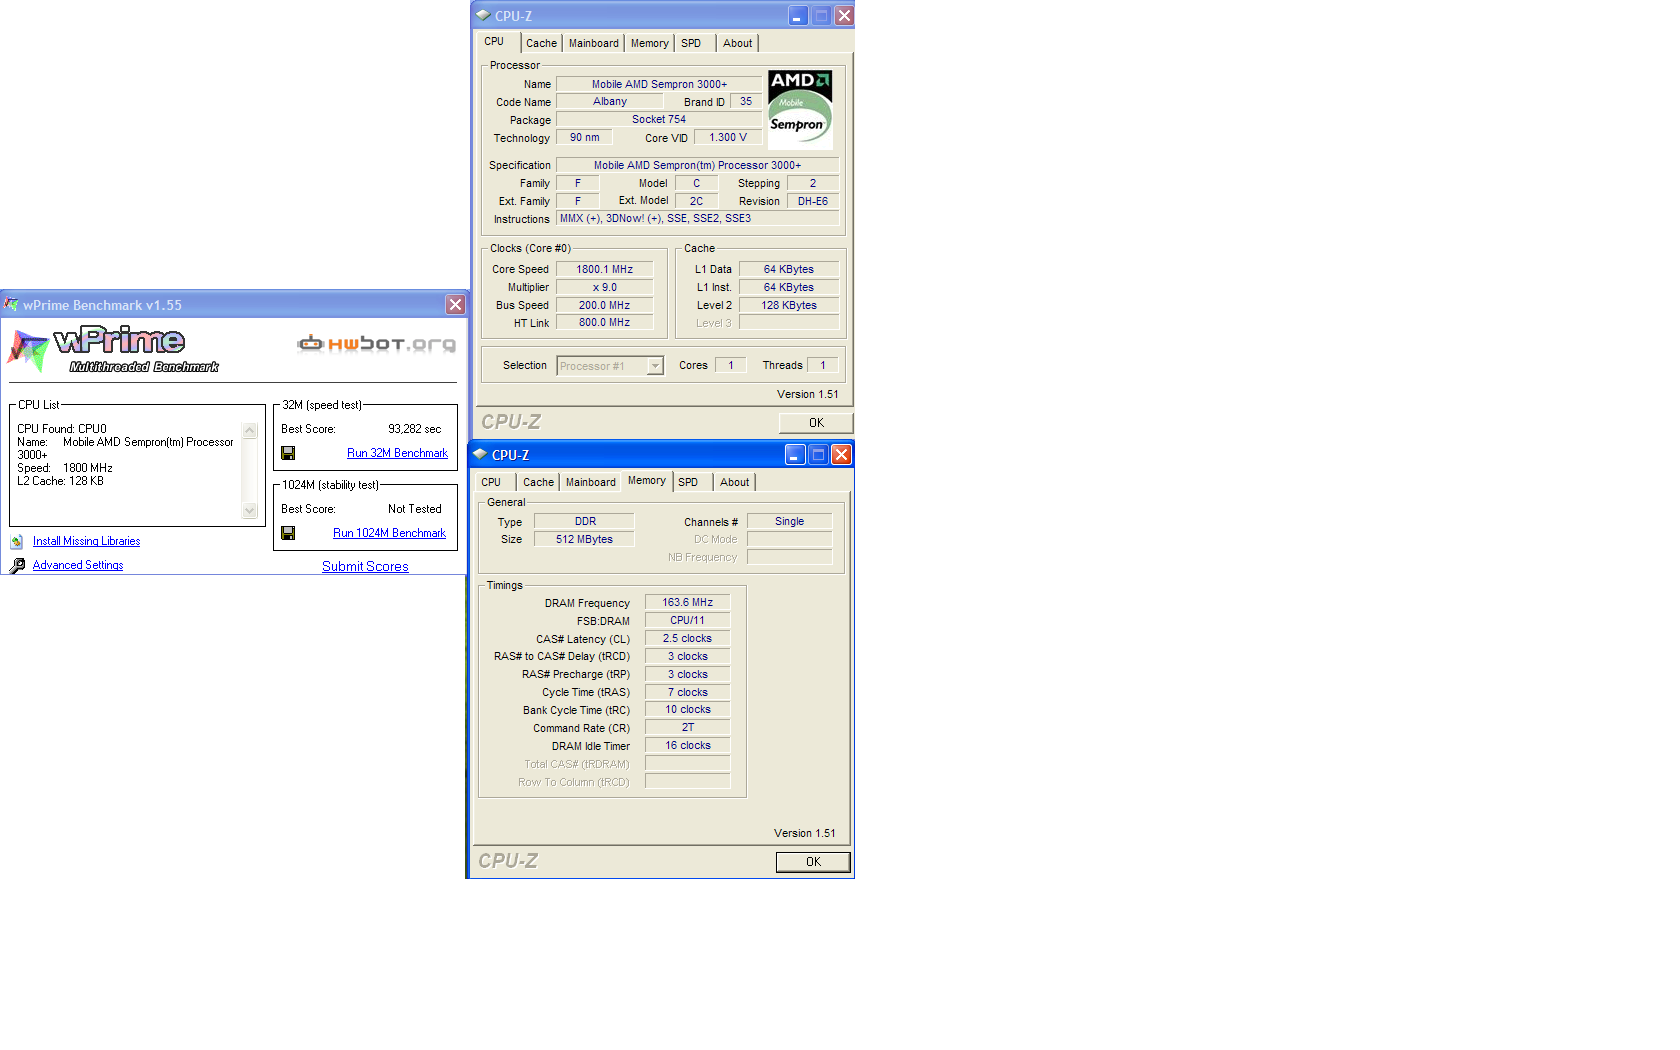Click the Install Missing Libraries icon
This screenshot has width=1680, height=1050.
click(x=17, y=542)
